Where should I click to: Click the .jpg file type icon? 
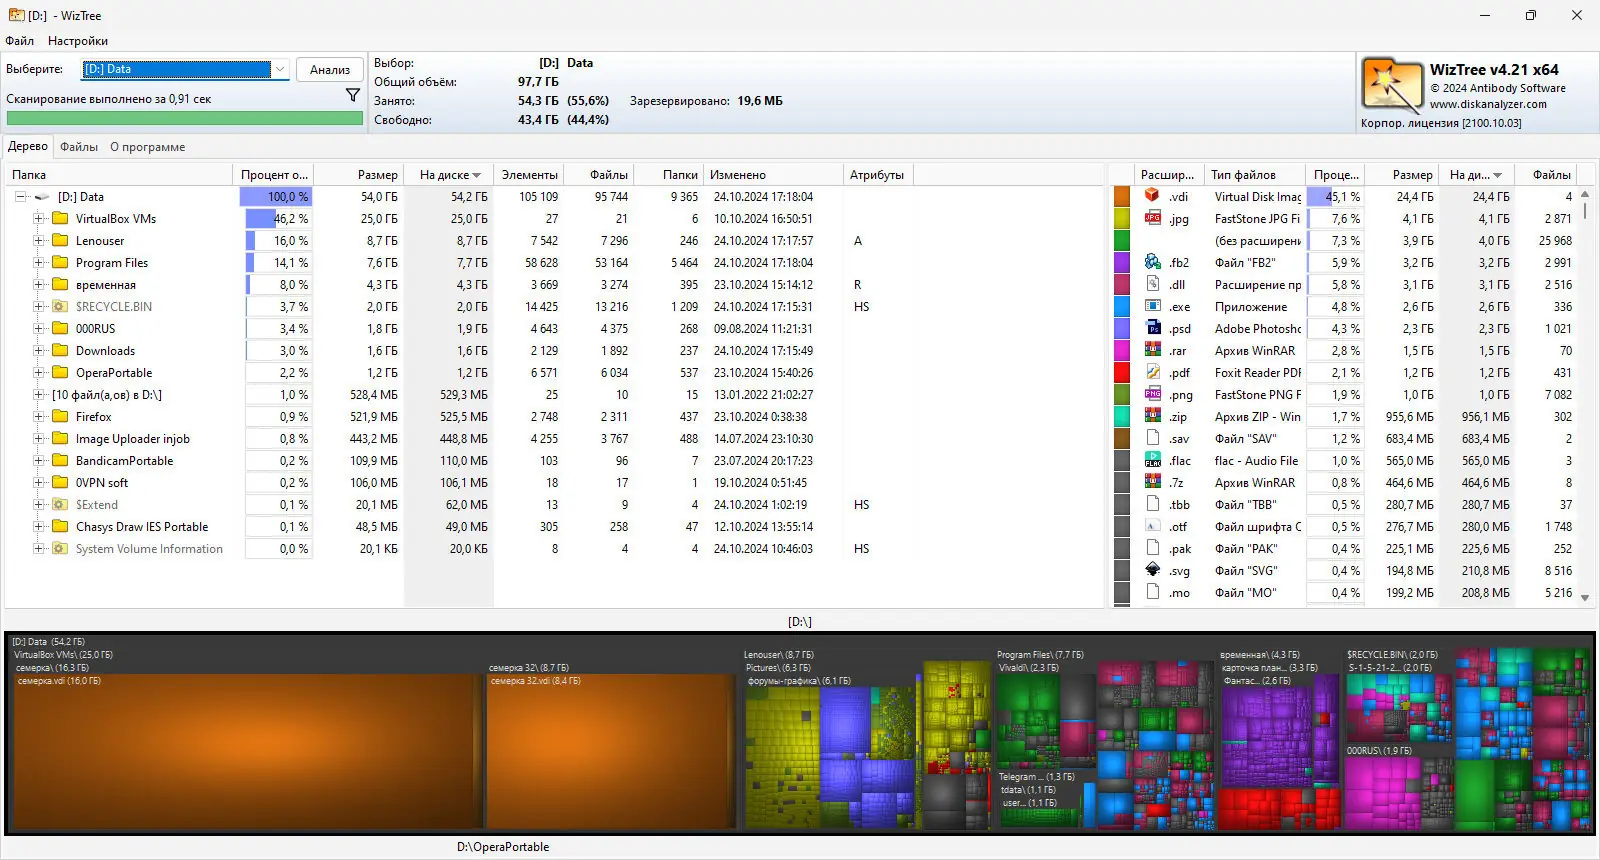click(1153, 218)
